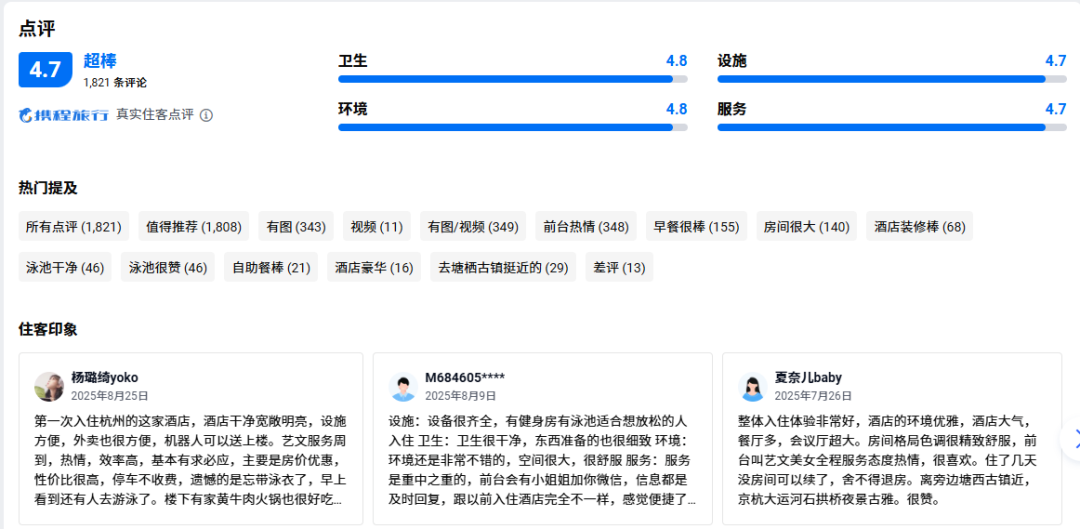
Task: Show next reviews with right arrow
Action: pyautogui.click(x=1075, y=438)
